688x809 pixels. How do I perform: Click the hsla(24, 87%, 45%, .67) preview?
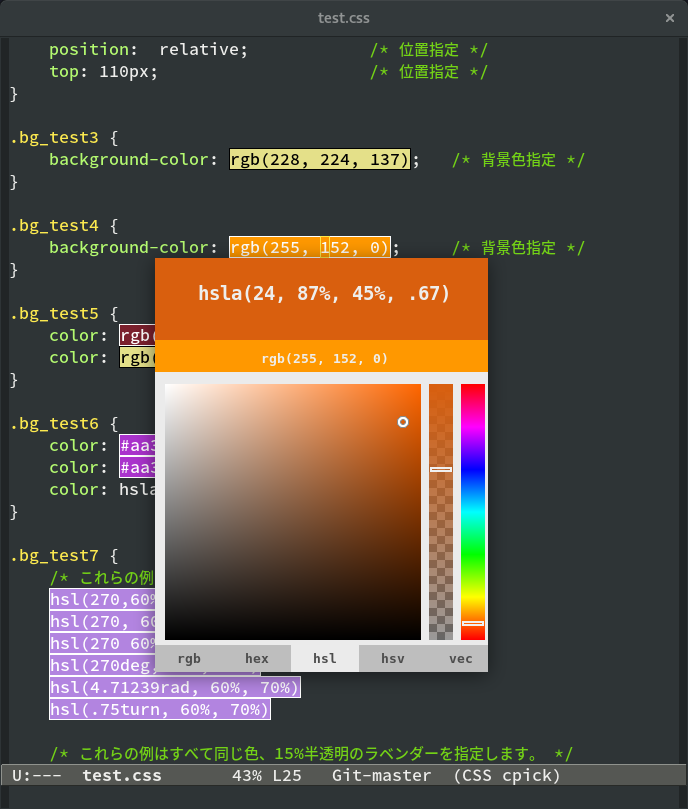point(322,299)
